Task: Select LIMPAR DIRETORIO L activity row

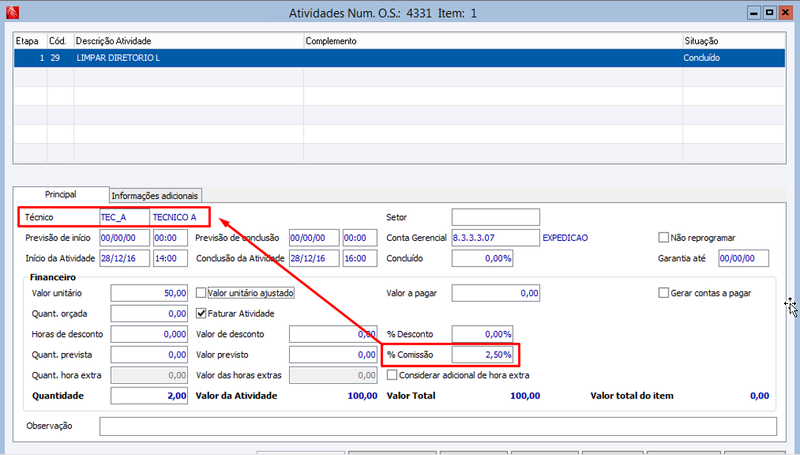Action: click(x=399, y=58)
